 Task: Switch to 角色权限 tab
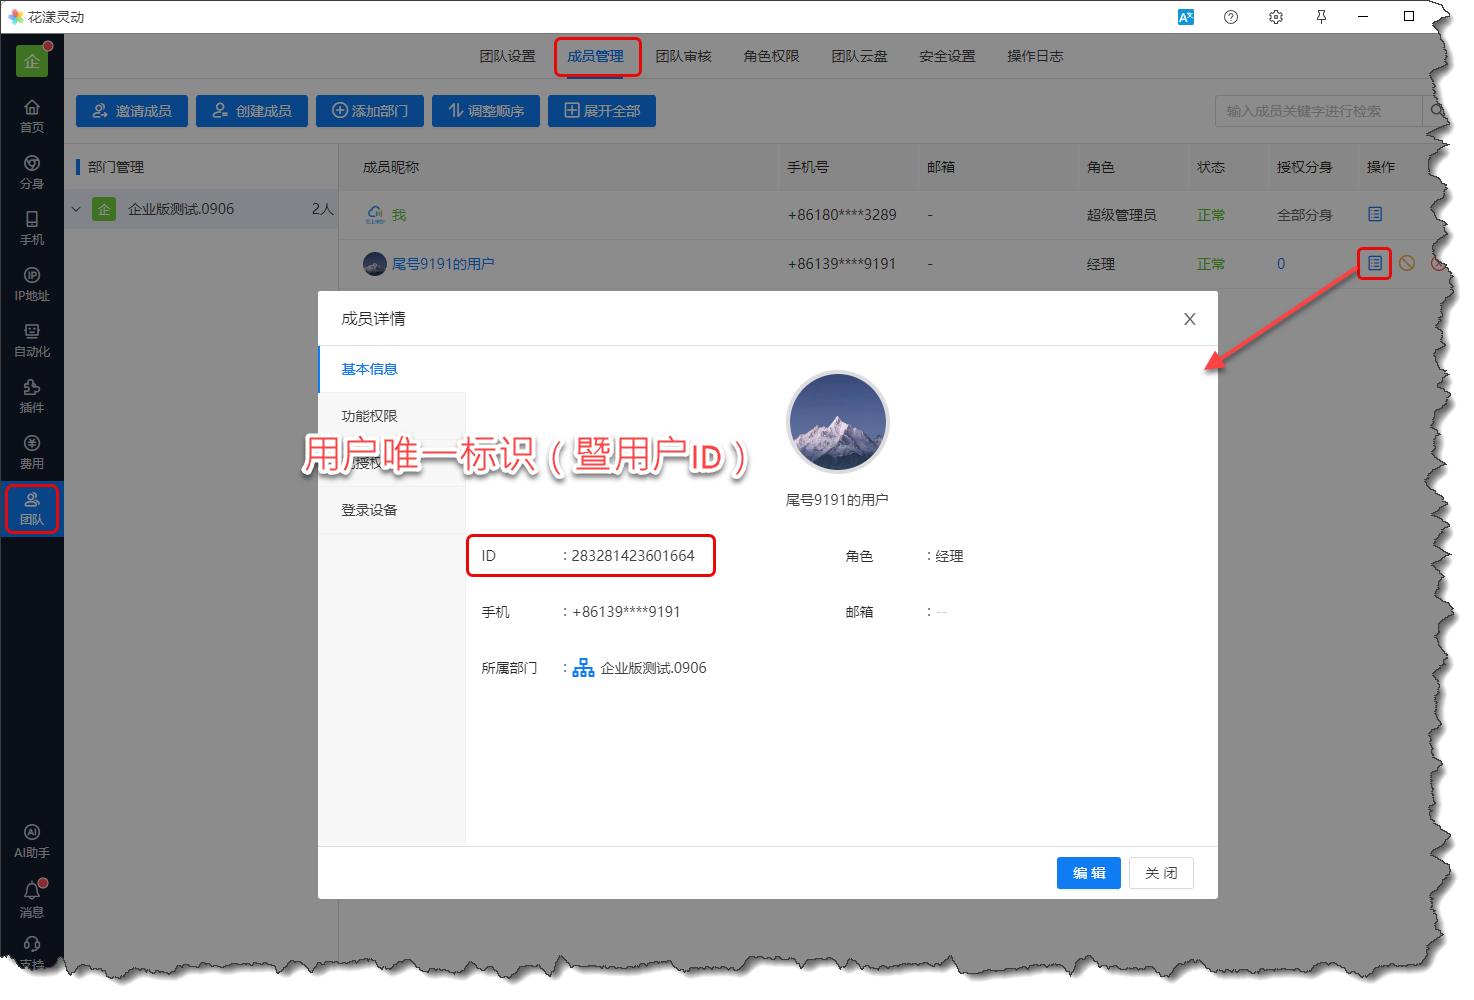[x=771, y=56]
